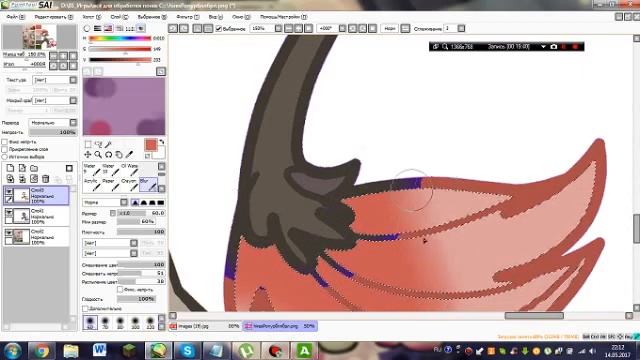Delete the selected layer with trash icon
The height and width of the screenshot is (360, 640).
click(x=46, y=179)
